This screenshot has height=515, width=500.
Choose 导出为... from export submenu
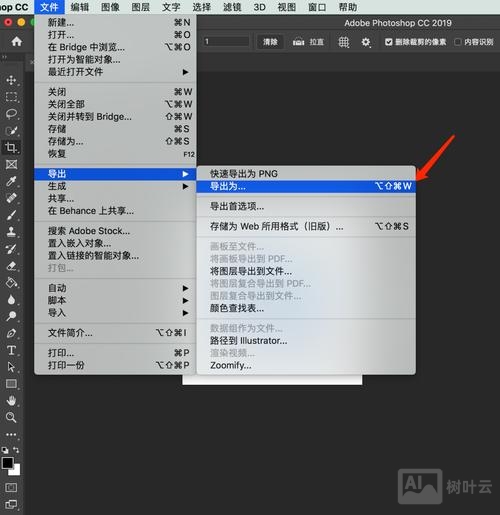[306, 186]
